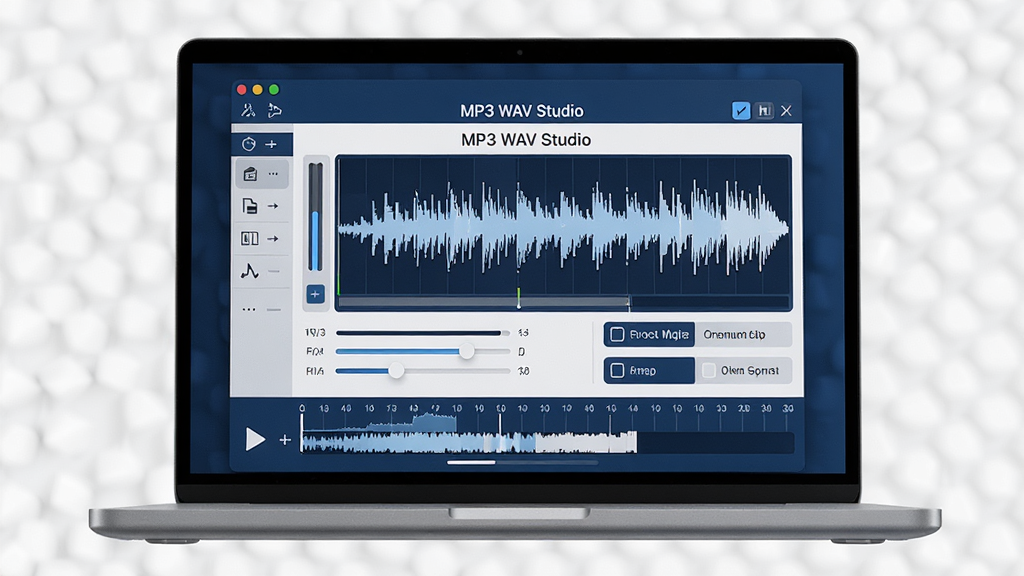Open the three-dot menu beside the clapperboard icon
1024x576 pixels.
(x=273, y=174)
